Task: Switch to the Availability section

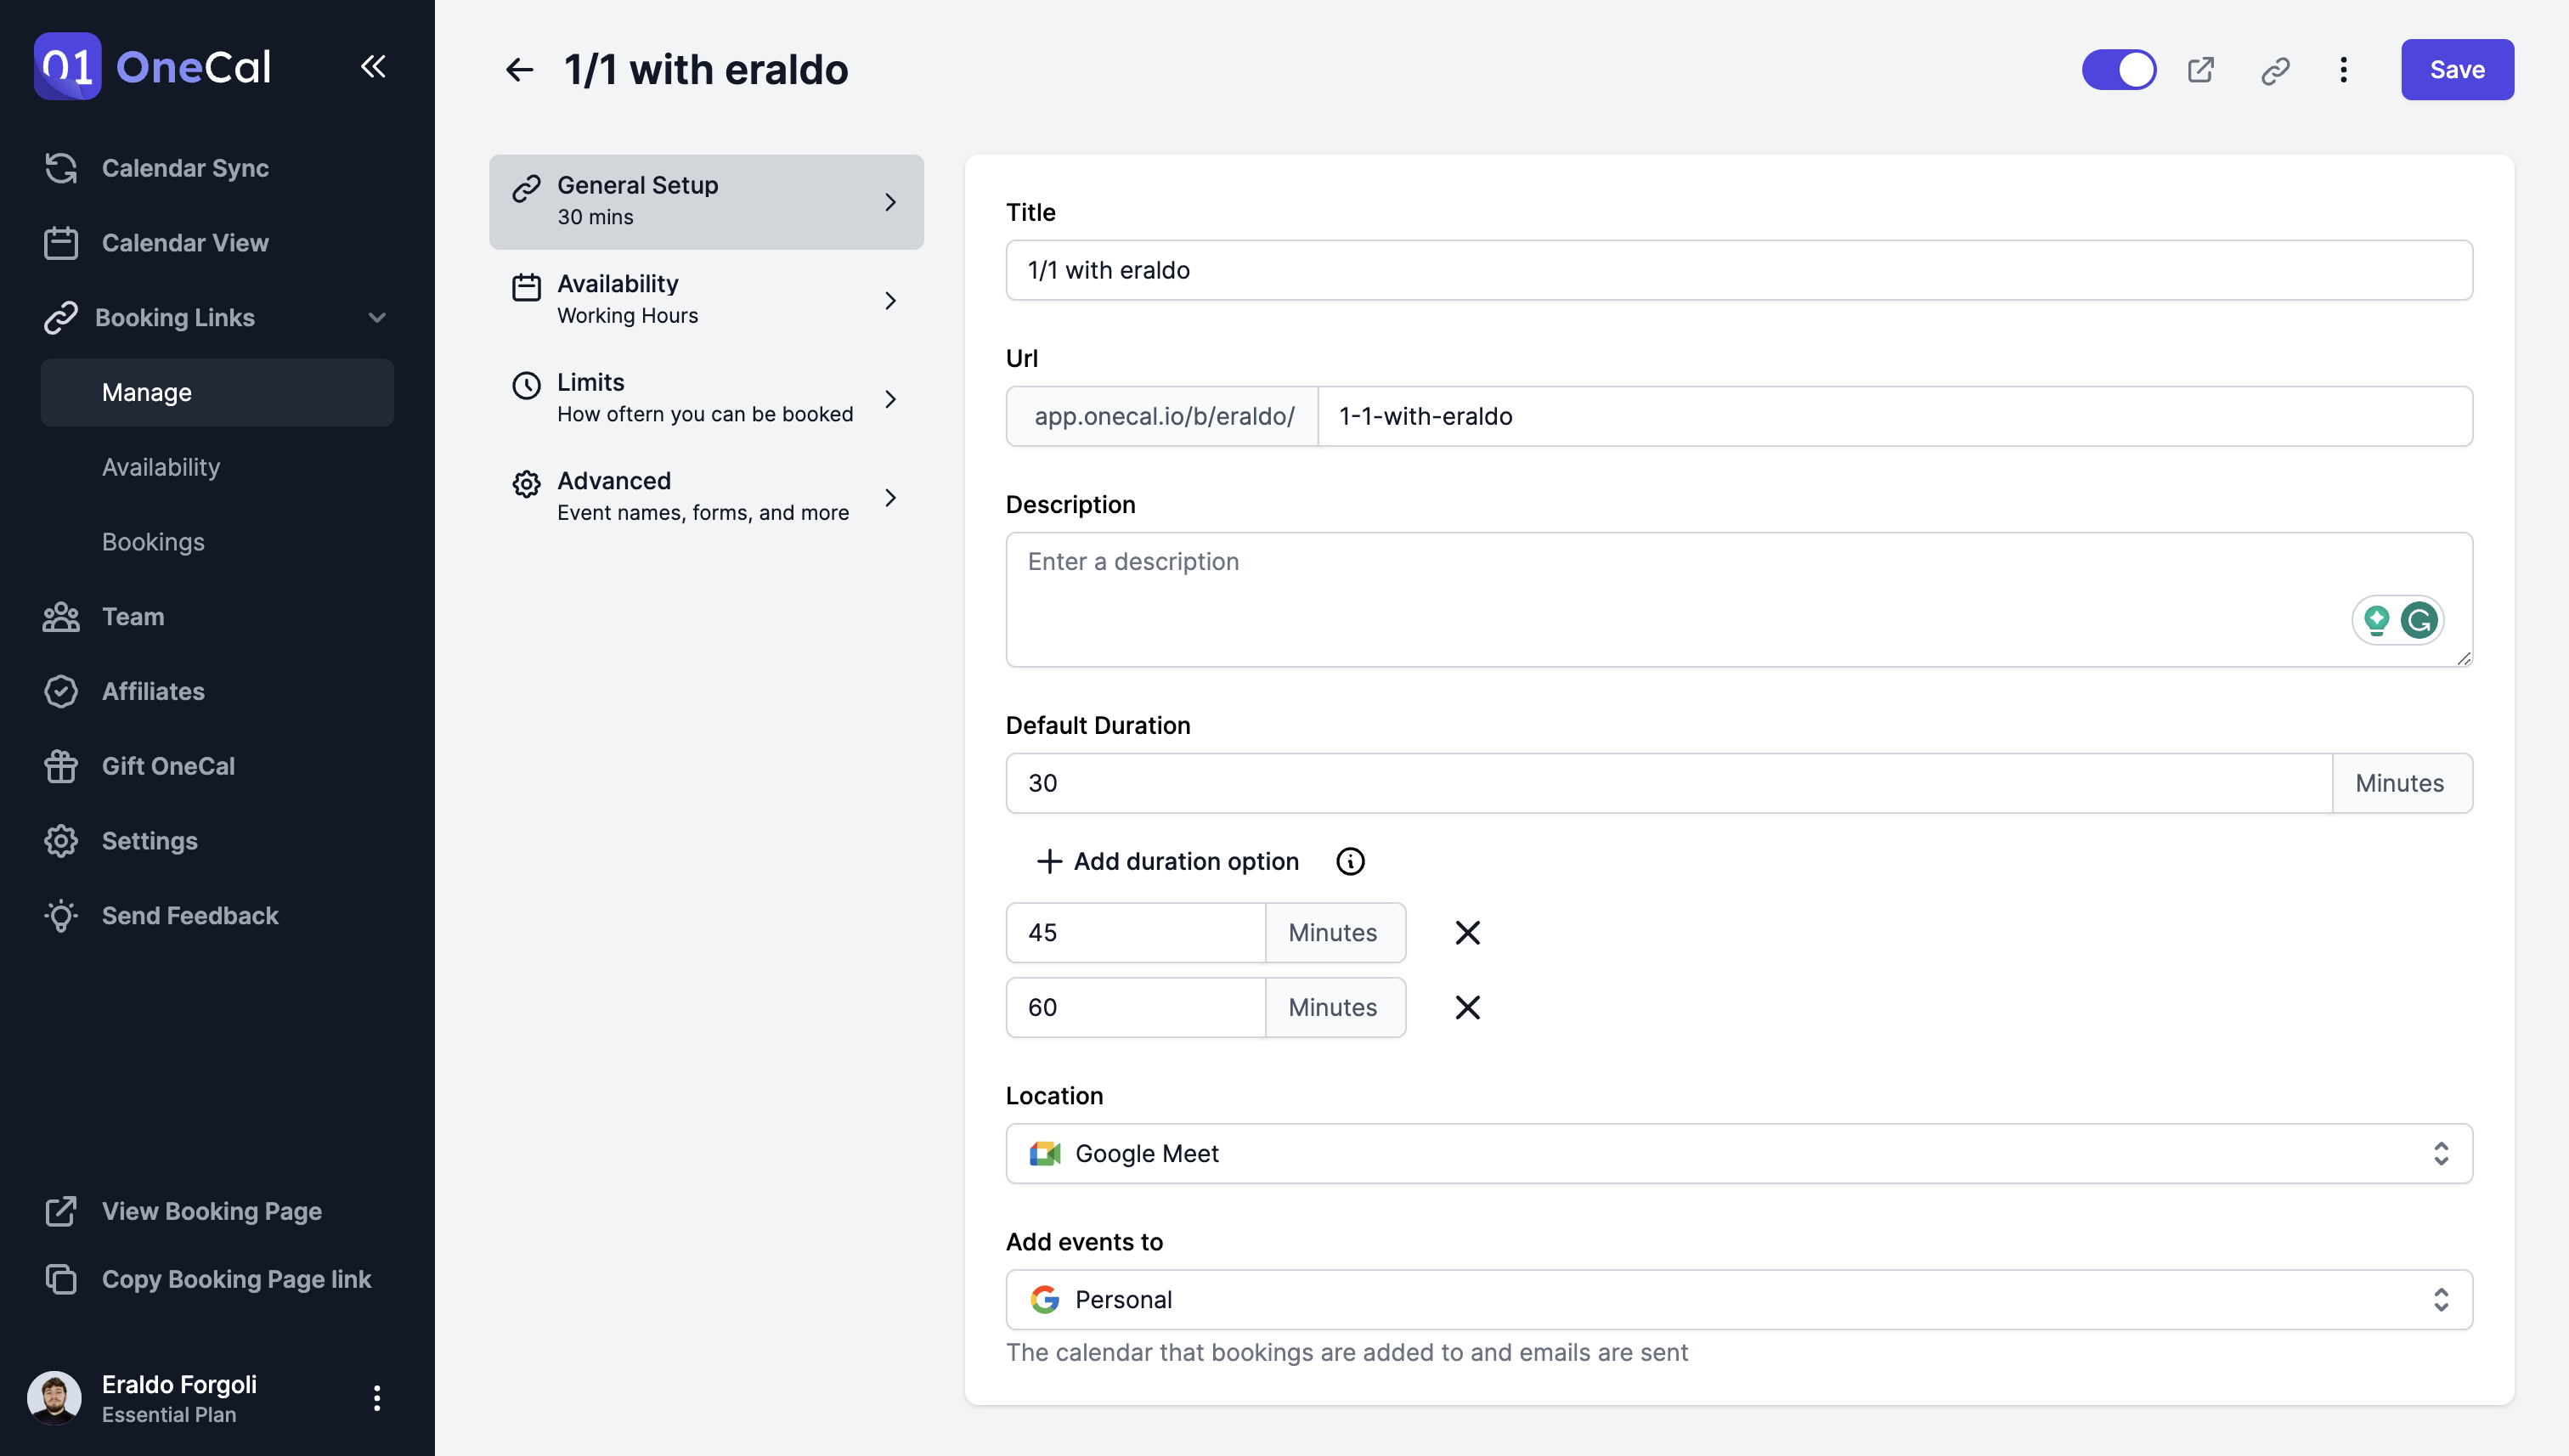Action: (x=706, y=298)
